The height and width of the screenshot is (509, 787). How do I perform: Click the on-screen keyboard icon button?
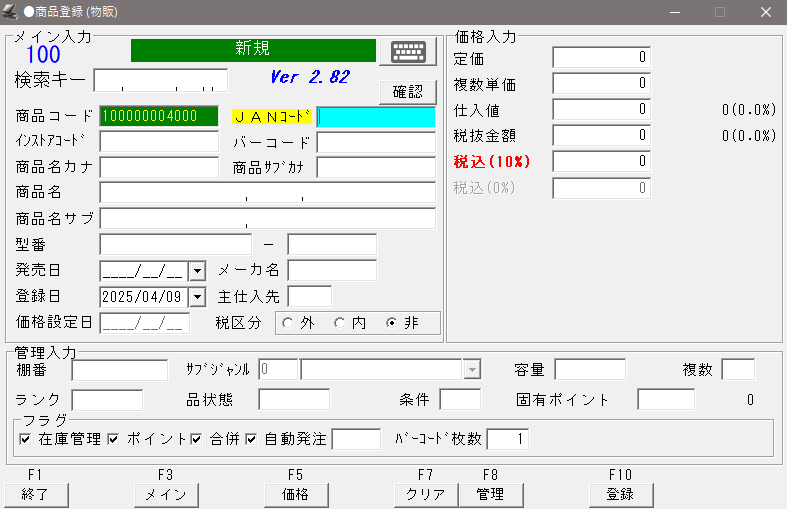[415, 52]
